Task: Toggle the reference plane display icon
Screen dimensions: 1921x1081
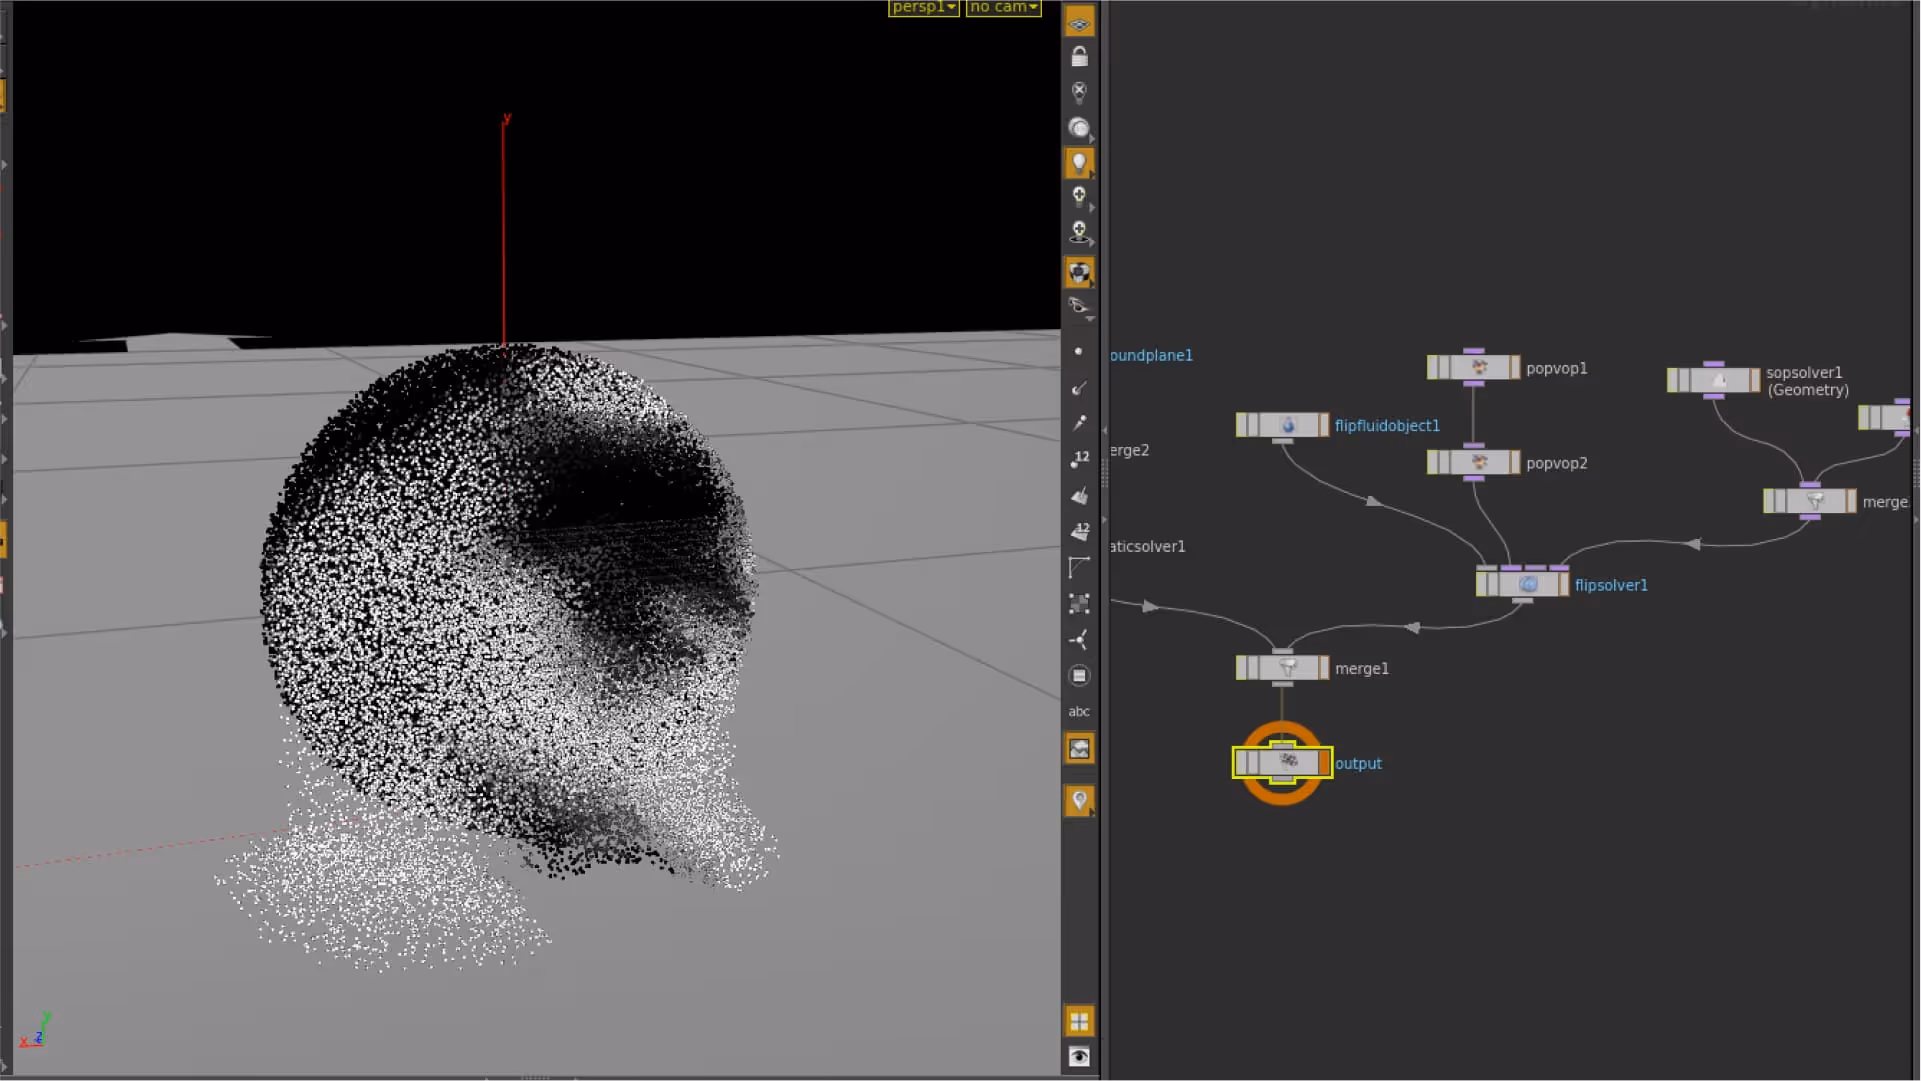Action: click(x=1079, y=22)
